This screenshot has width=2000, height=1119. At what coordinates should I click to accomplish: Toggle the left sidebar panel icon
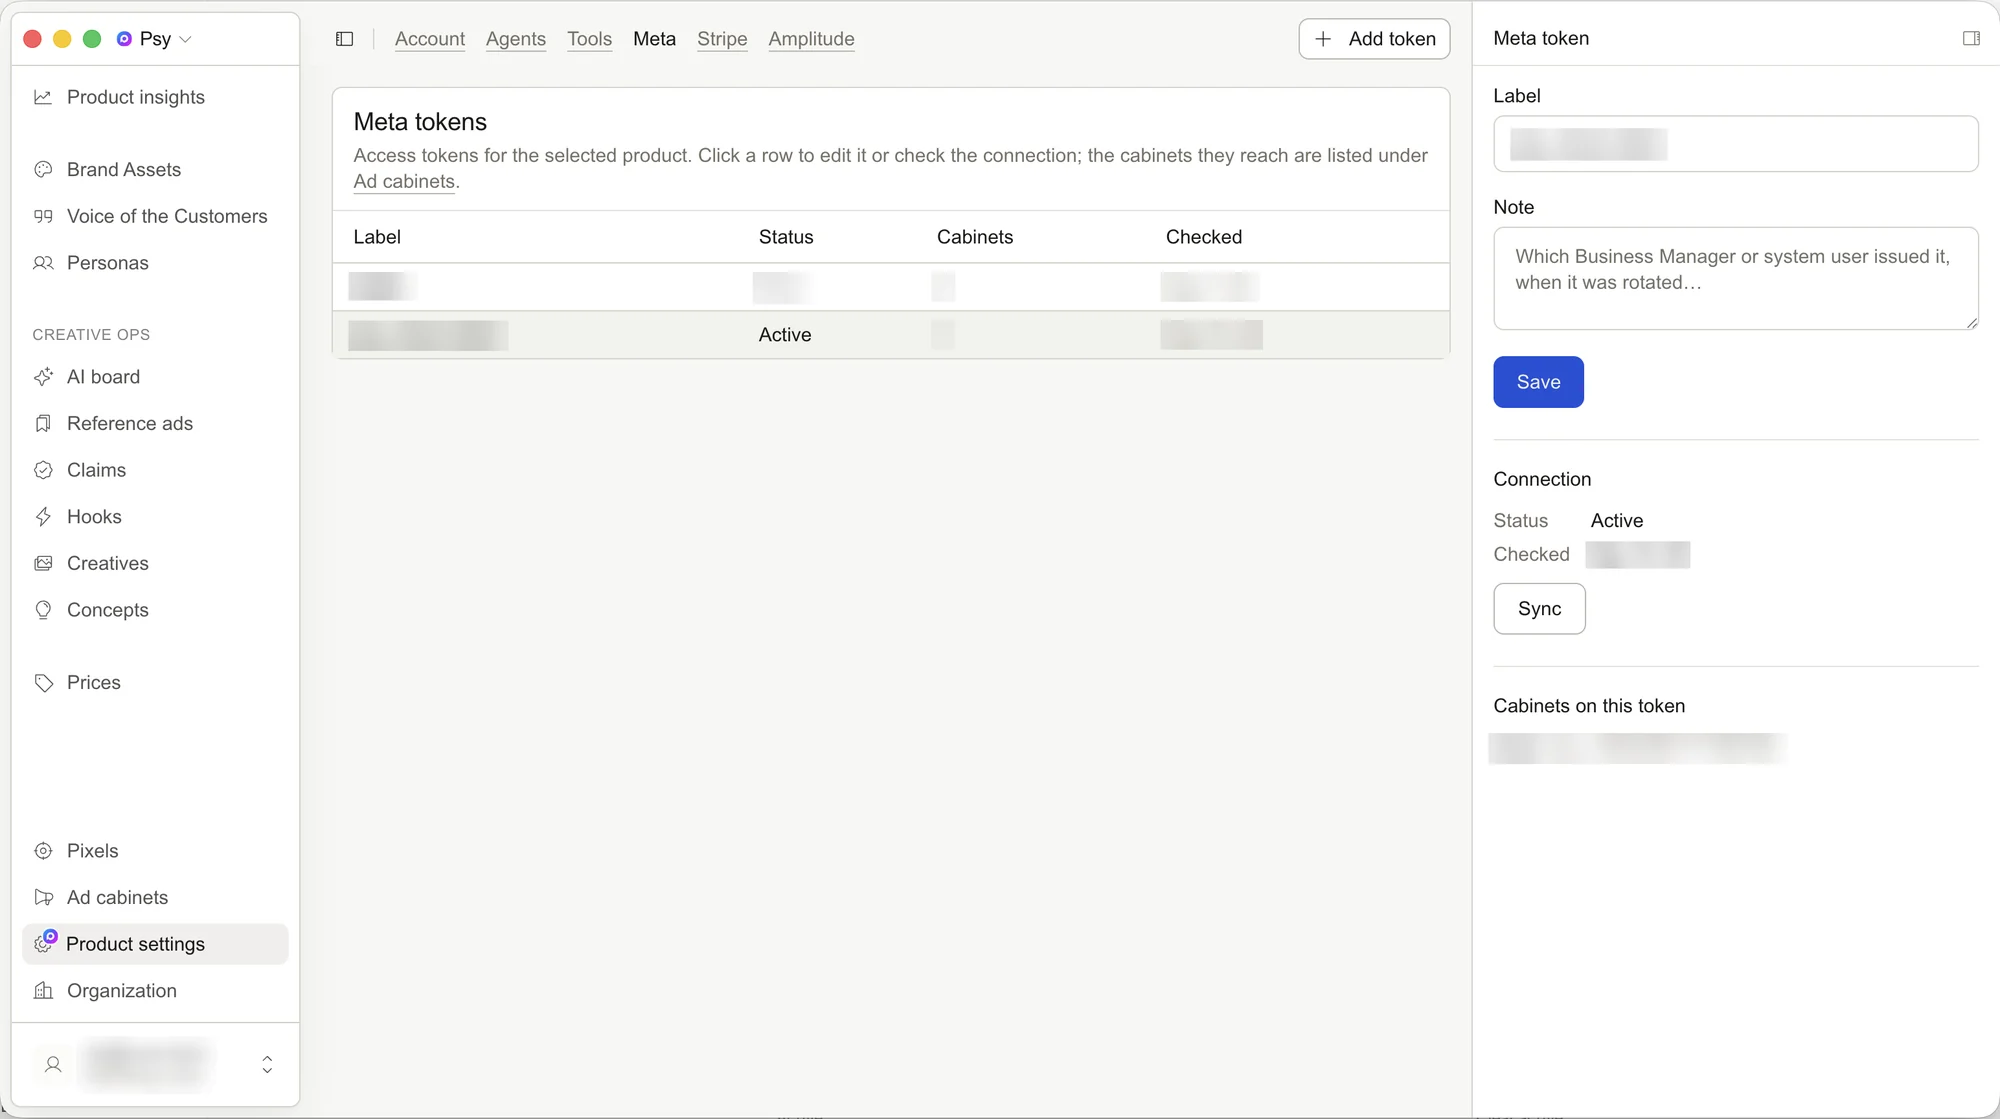345,39
